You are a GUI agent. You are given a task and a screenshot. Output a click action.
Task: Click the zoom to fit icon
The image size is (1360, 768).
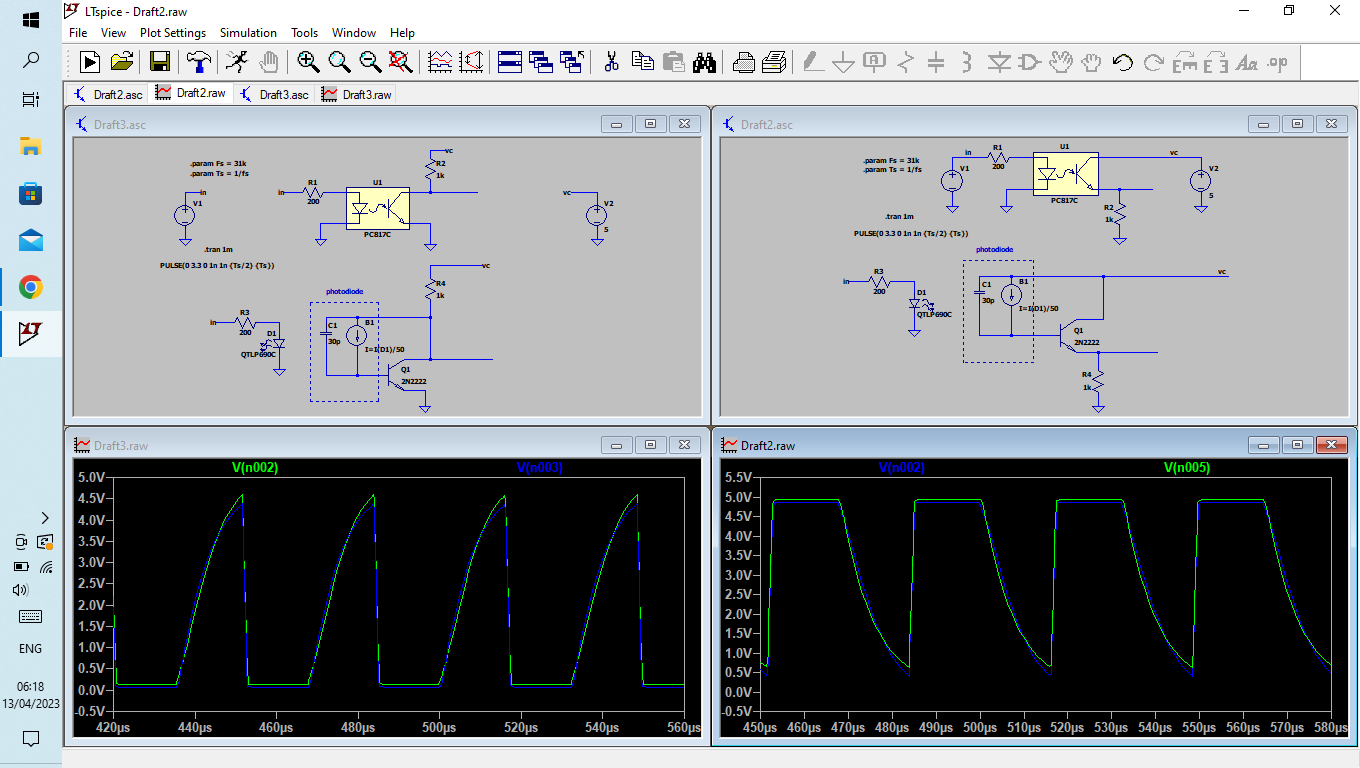tap(401, 62)
